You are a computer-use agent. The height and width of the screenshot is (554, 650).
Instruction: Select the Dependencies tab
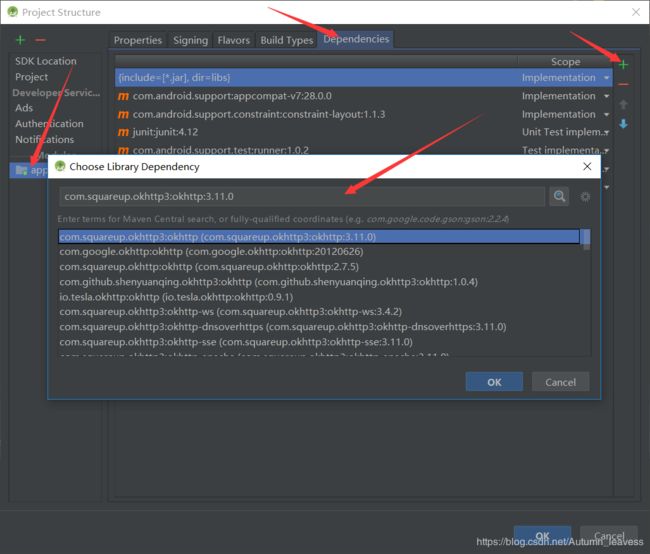[x=356, y=39]
